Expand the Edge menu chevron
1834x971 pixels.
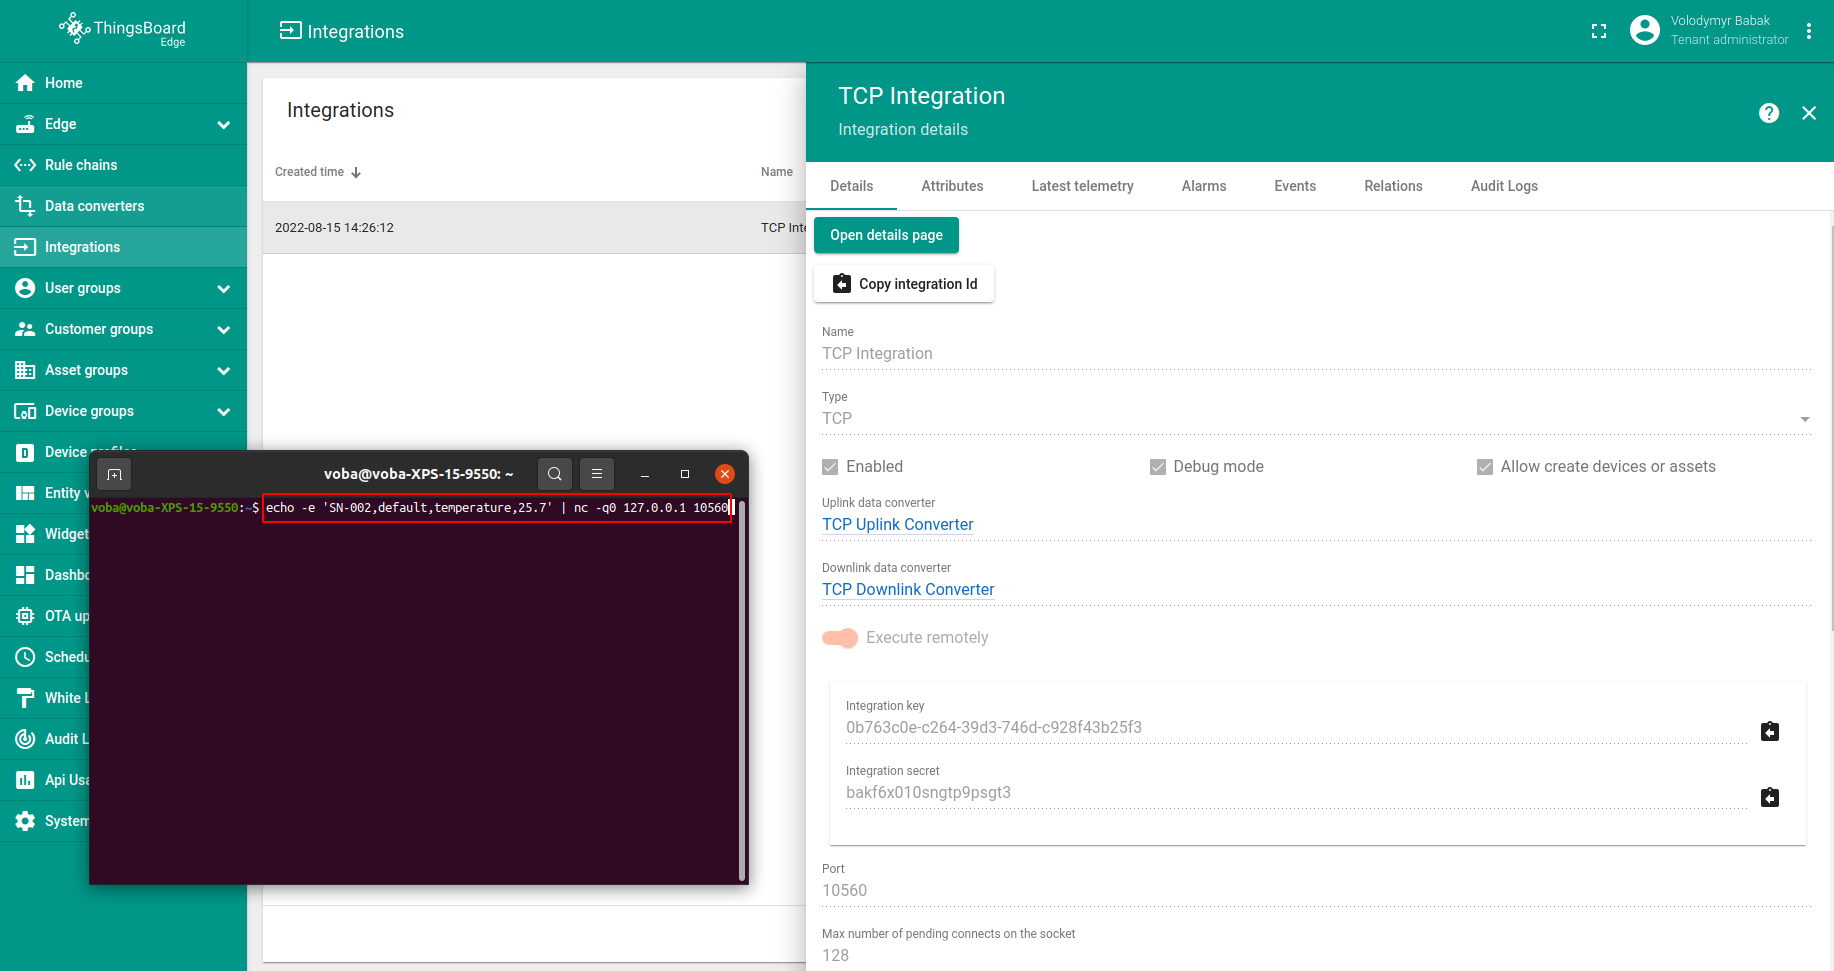[x=224, y=125]
